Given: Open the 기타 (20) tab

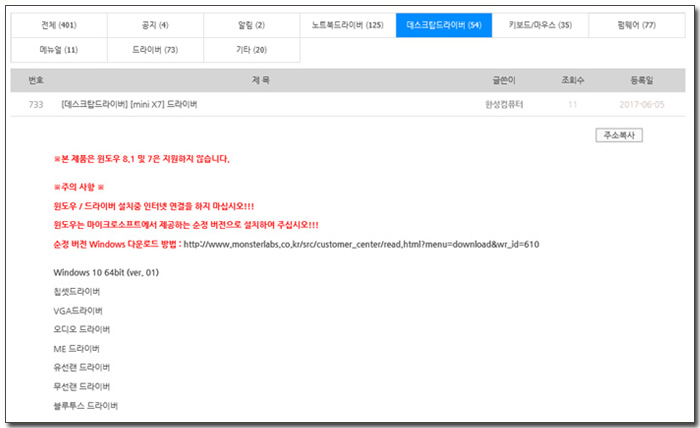Looking at the screenshot, I should tap(251, 49).
